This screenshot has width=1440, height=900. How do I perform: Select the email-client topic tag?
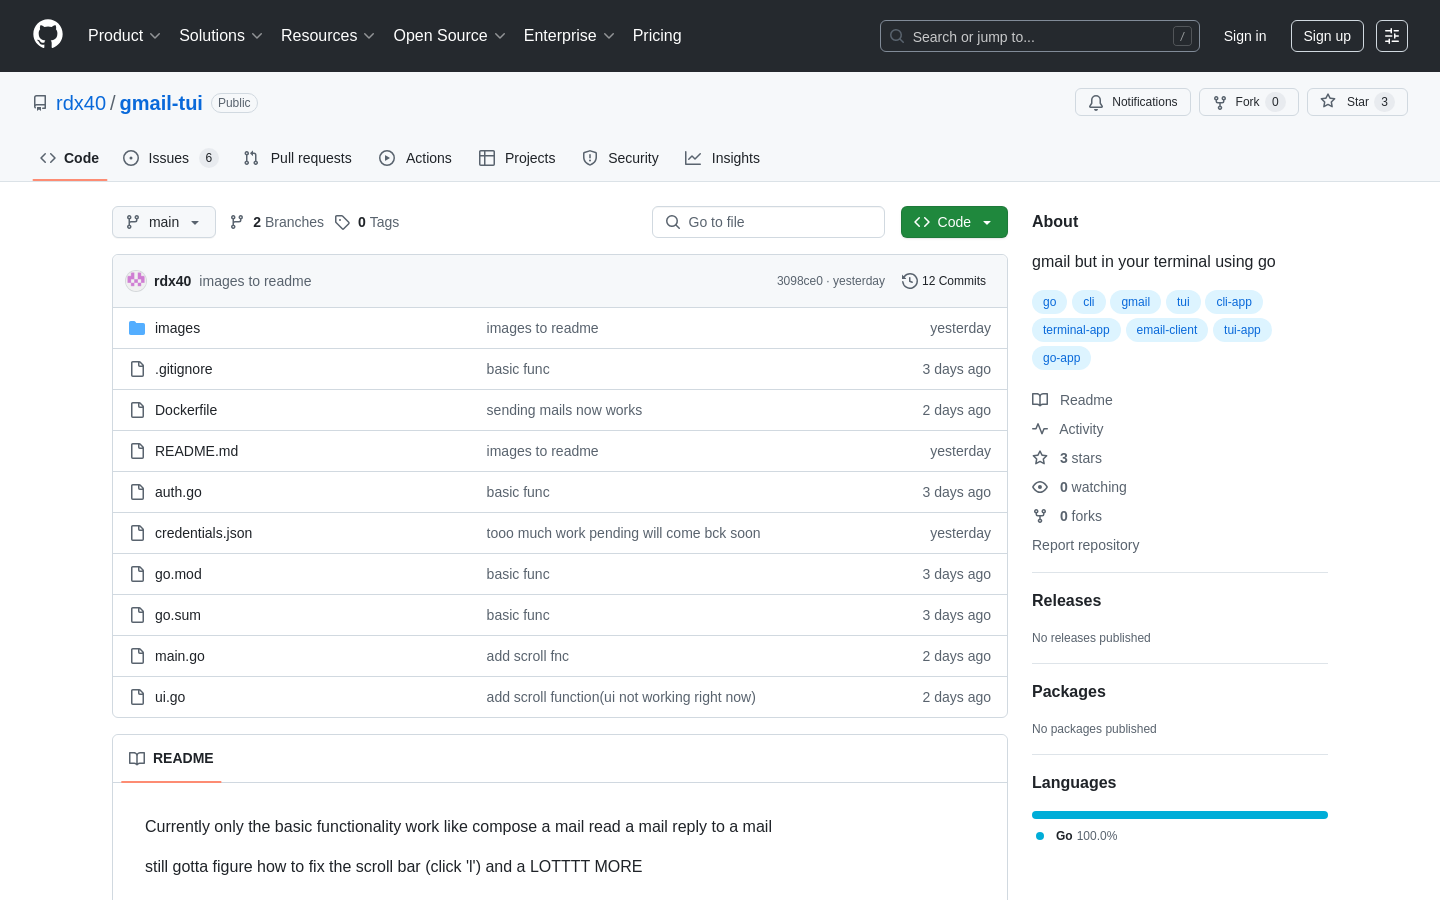[x=1166, y=330]
